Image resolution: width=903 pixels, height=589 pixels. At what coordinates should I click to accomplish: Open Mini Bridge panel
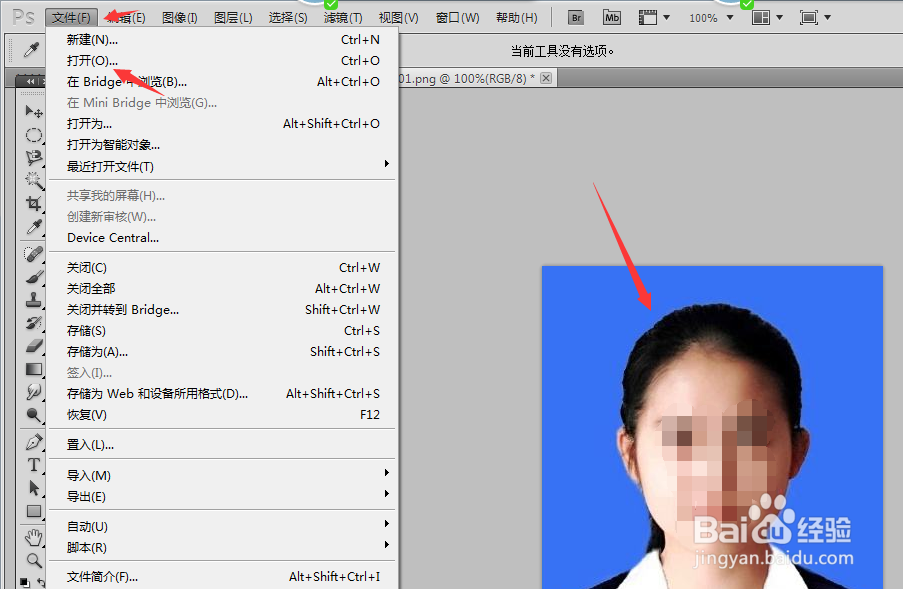click(611, 16)
